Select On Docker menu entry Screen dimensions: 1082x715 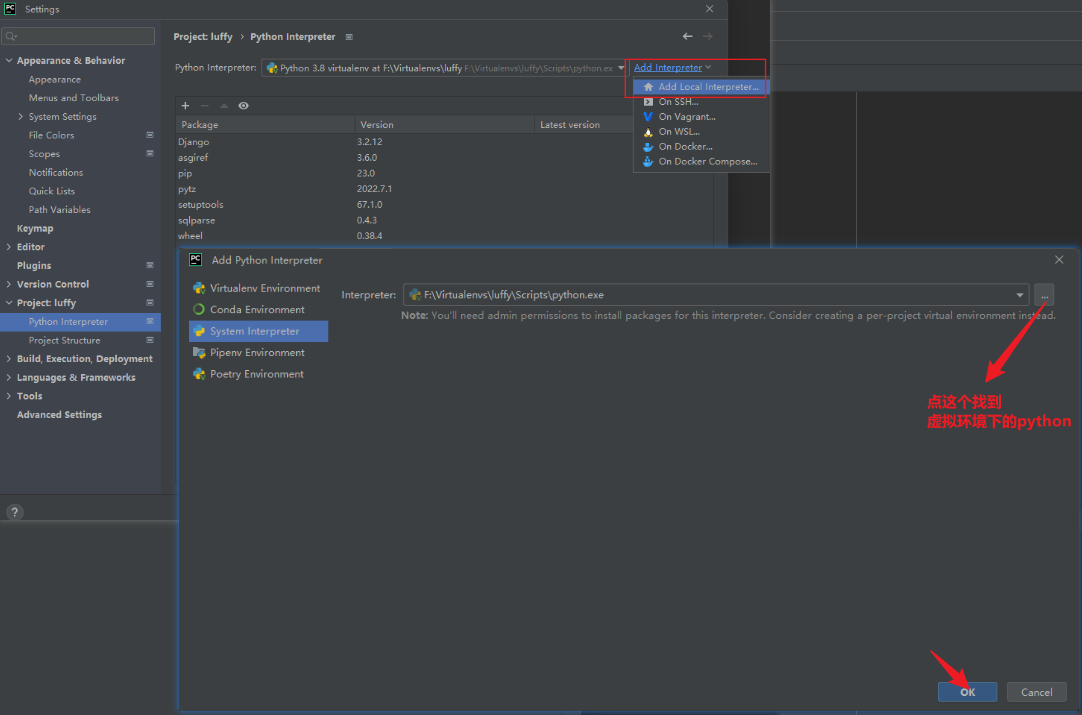pyautogui.click(x=701, y=146)
